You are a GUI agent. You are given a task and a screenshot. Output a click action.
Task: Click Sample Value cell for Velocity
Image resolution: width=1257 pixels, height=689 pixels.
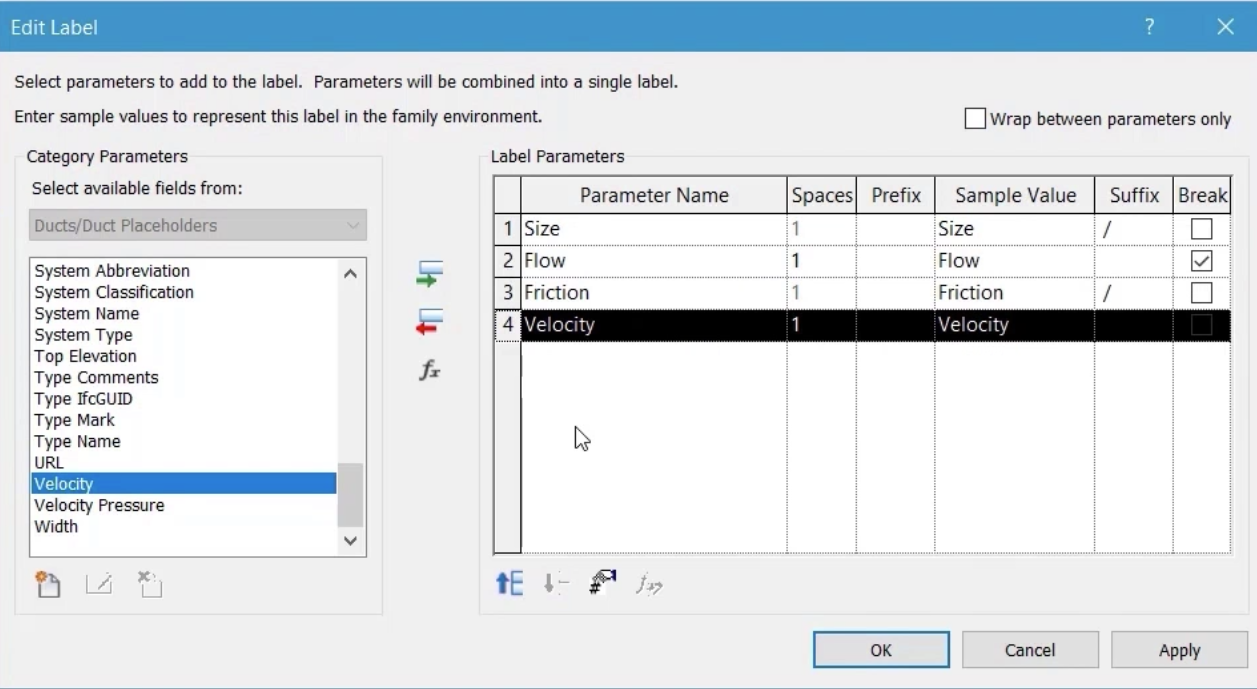[x=1015, y=325]
